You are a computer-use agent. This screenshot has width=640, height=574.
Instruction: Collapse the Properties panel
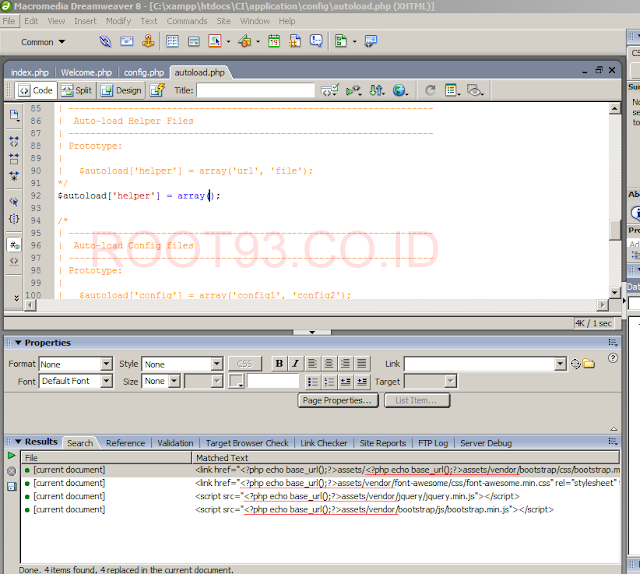pyautogui.click(x=18, y=343)
